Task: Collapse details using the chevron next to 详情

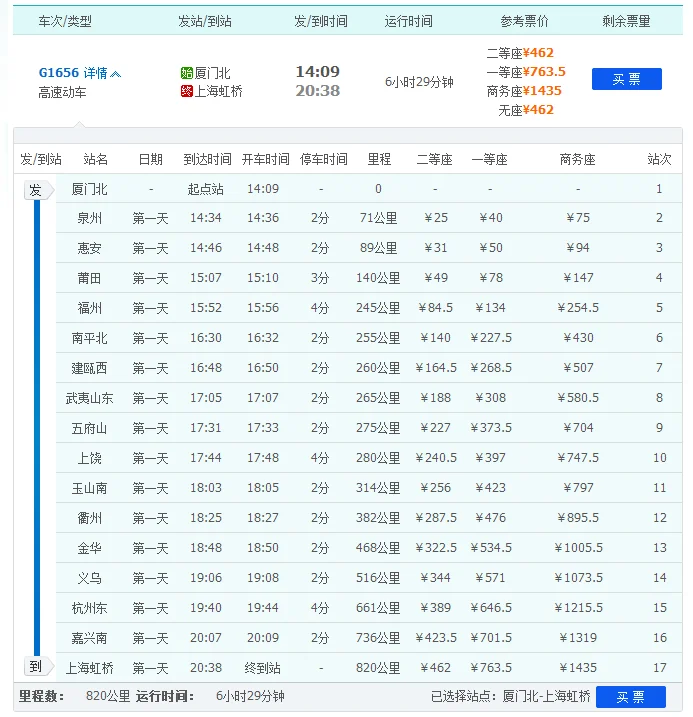Action: (116, 74)
